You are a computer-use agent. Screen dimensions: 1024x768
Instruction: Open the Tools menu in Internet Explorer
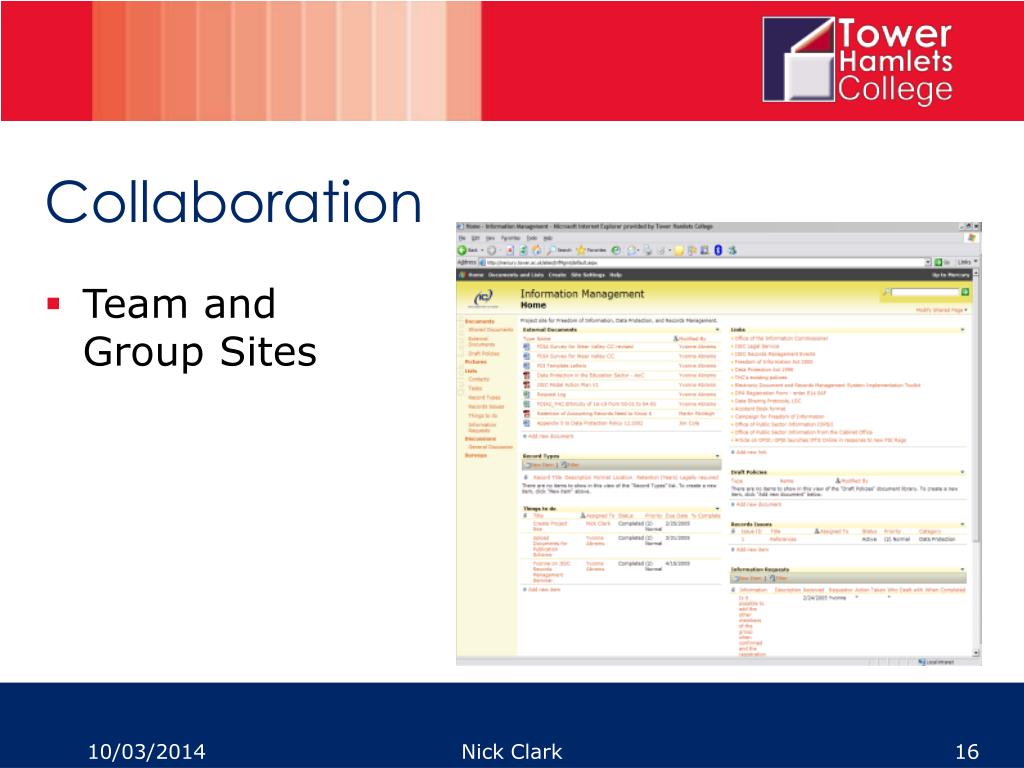point(532,238)
